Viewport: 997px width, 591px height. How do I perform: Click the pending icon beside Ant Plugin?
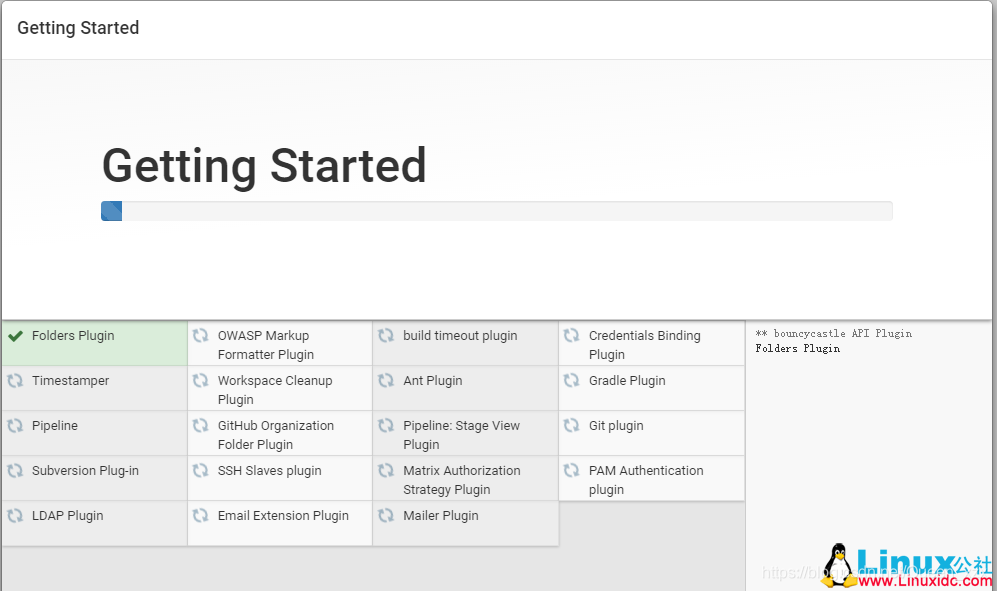[x=386, y=380]
